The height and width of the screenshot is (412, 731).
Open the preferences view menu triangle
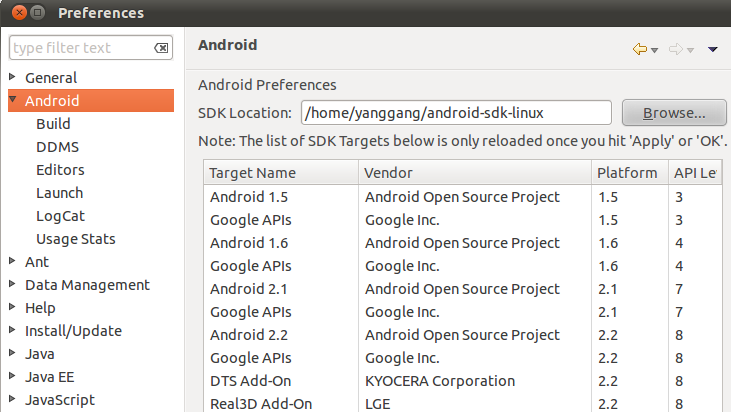point(713,49)
